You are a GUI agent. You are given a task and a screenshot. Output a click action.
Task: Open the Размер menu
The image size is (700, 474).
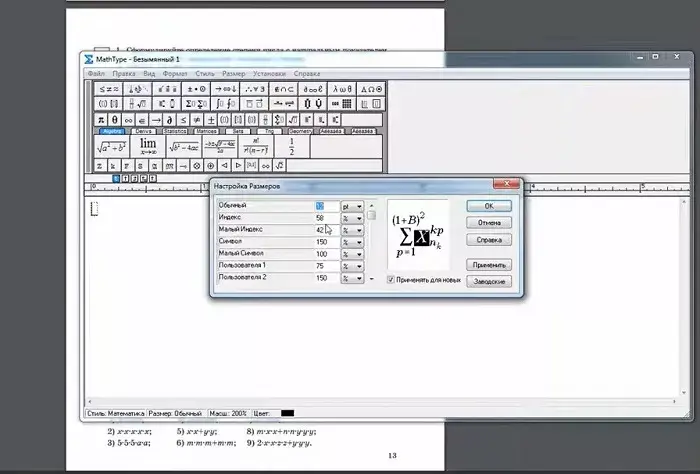coord(232,73)
